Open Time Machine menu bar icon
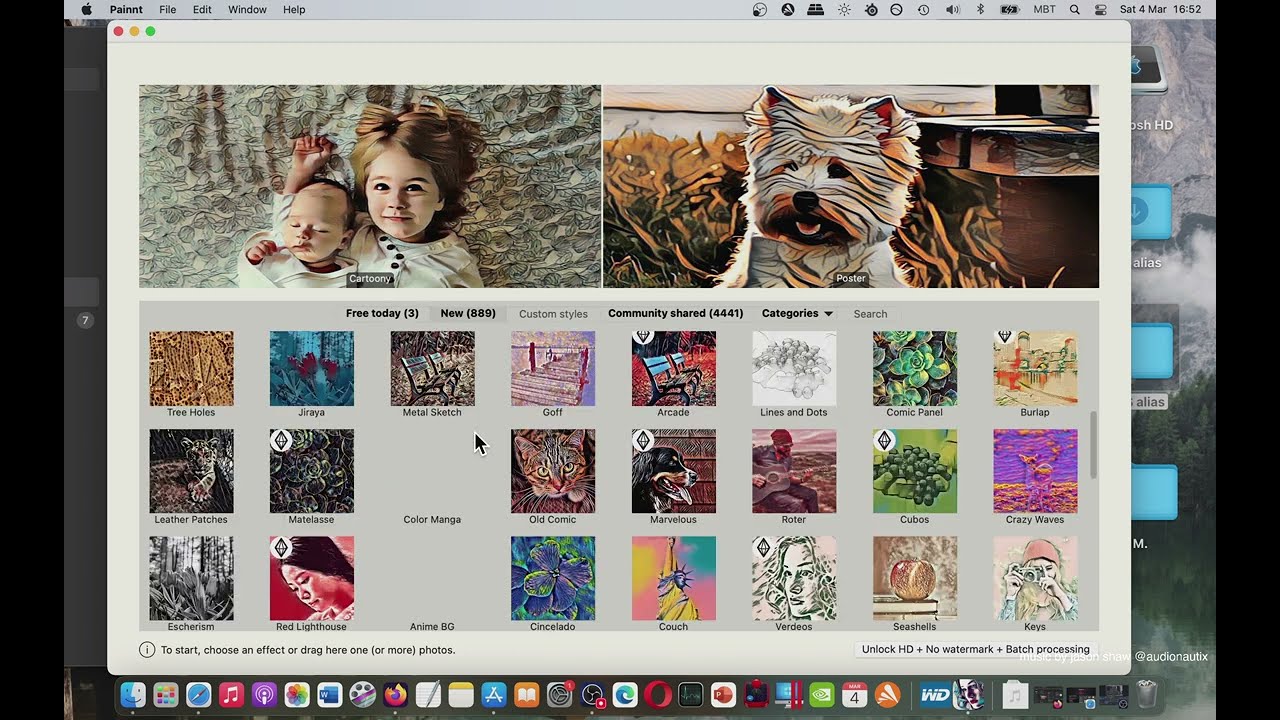Screen dimensions: 1280x720 click(x=924, y=9)
